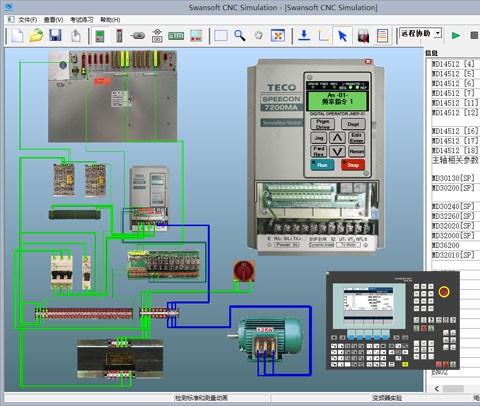Open the 考试练习 menu
The image size is (480, 406).
point(82,20)
